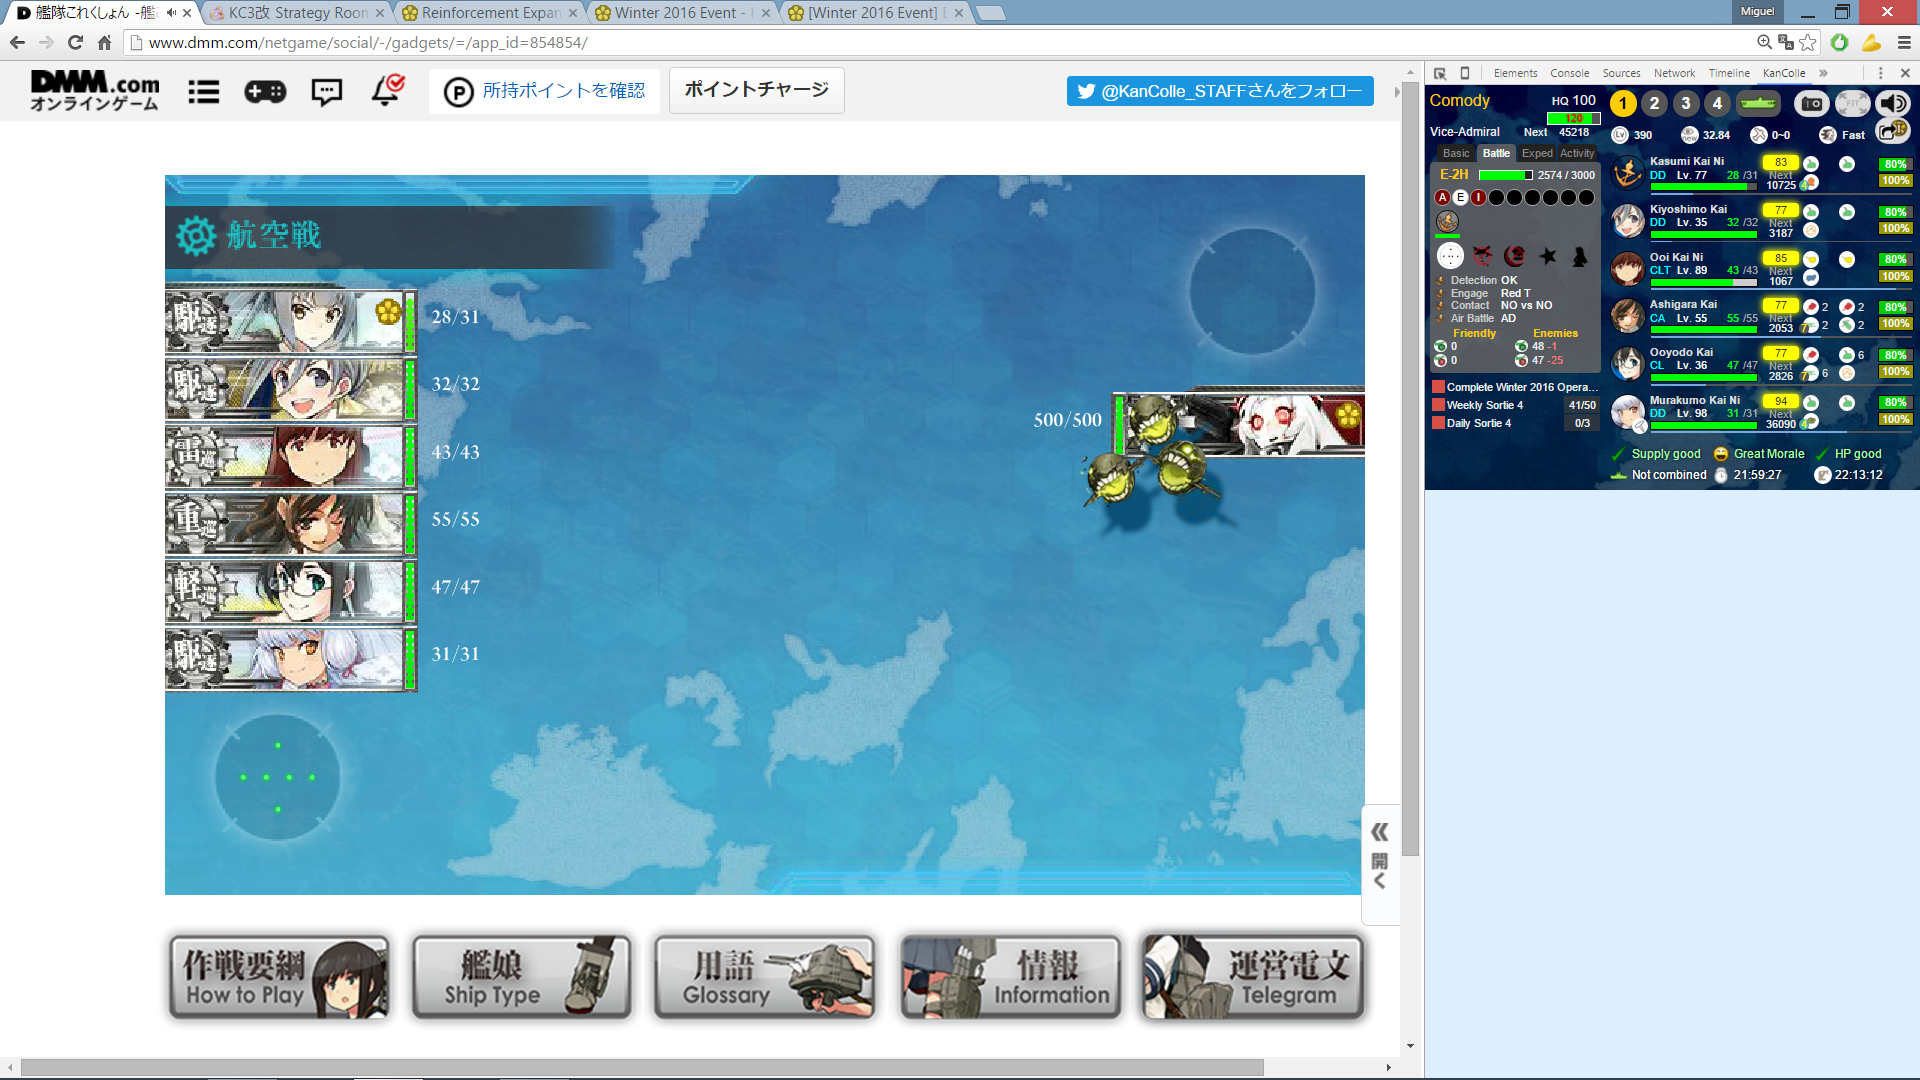Viewport: 1920px width, 1080px height.
Task: Select fleet 3 button
Action: [1686, 103]
